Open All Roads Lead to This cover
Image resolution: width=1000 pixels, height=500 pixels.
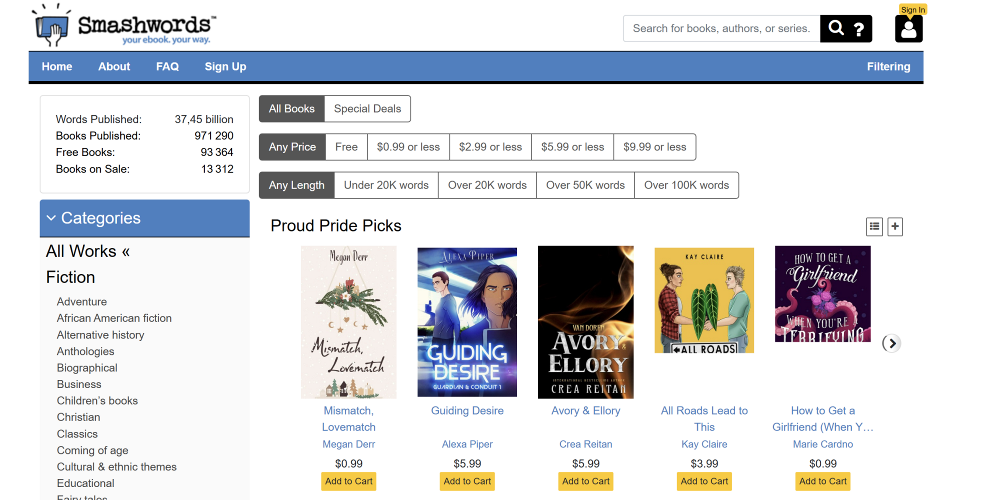[x=705, y=300]
